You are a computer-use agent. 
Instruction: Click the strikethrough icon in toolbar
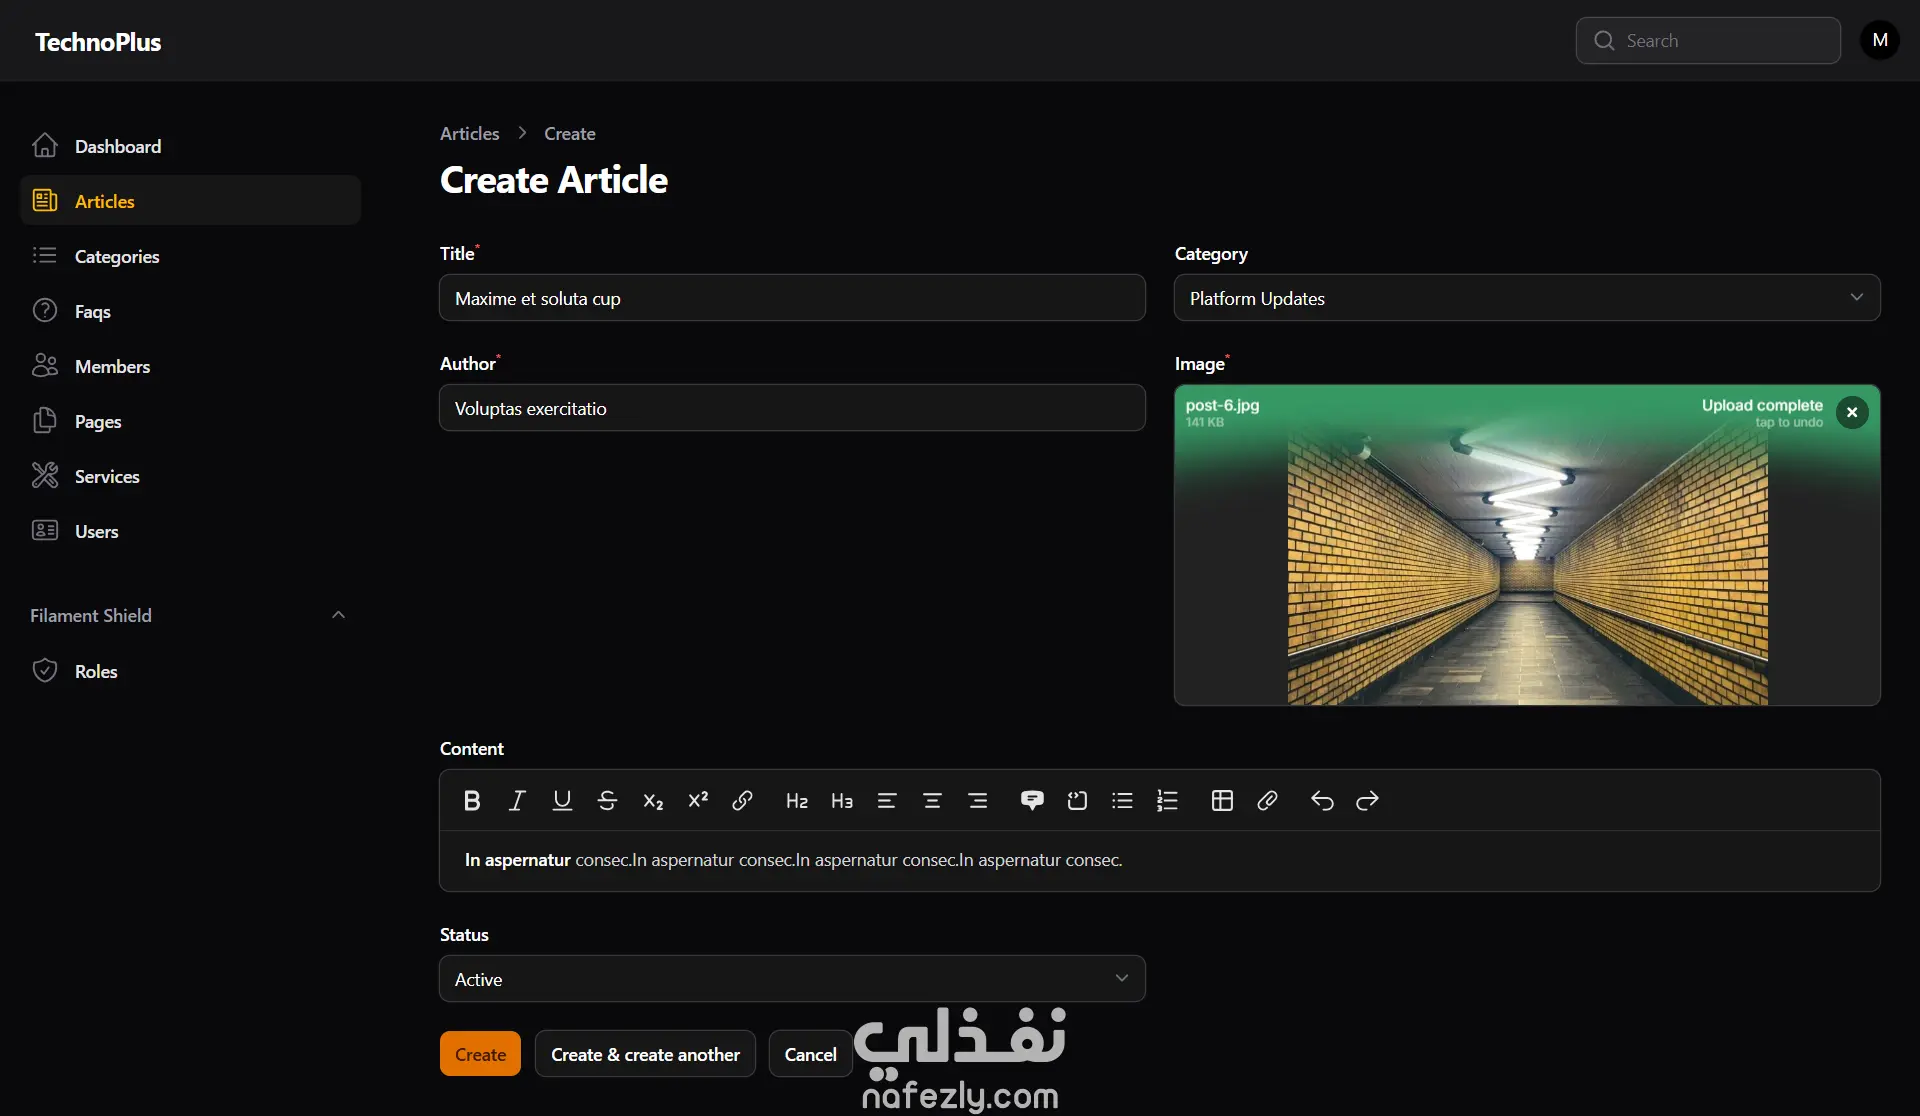607,801
